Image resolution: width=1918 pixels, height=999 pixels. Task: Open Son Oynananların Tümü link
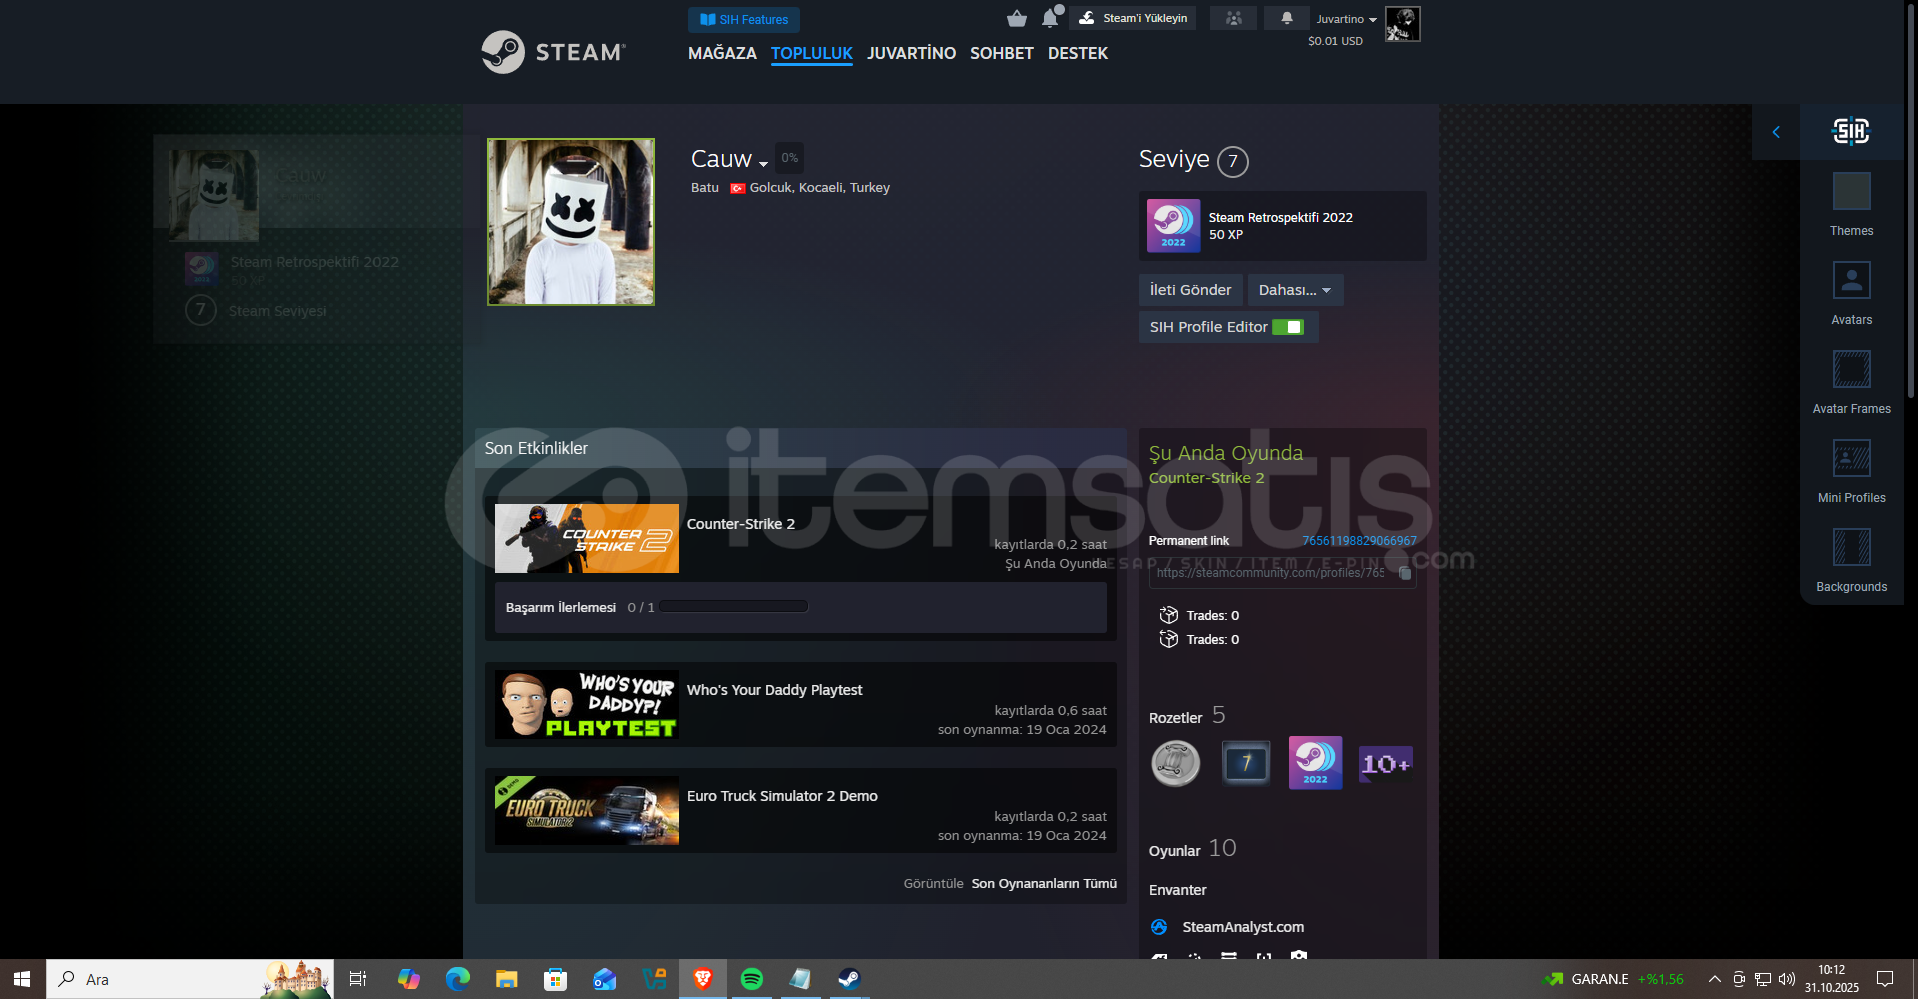pos(1044,884)
